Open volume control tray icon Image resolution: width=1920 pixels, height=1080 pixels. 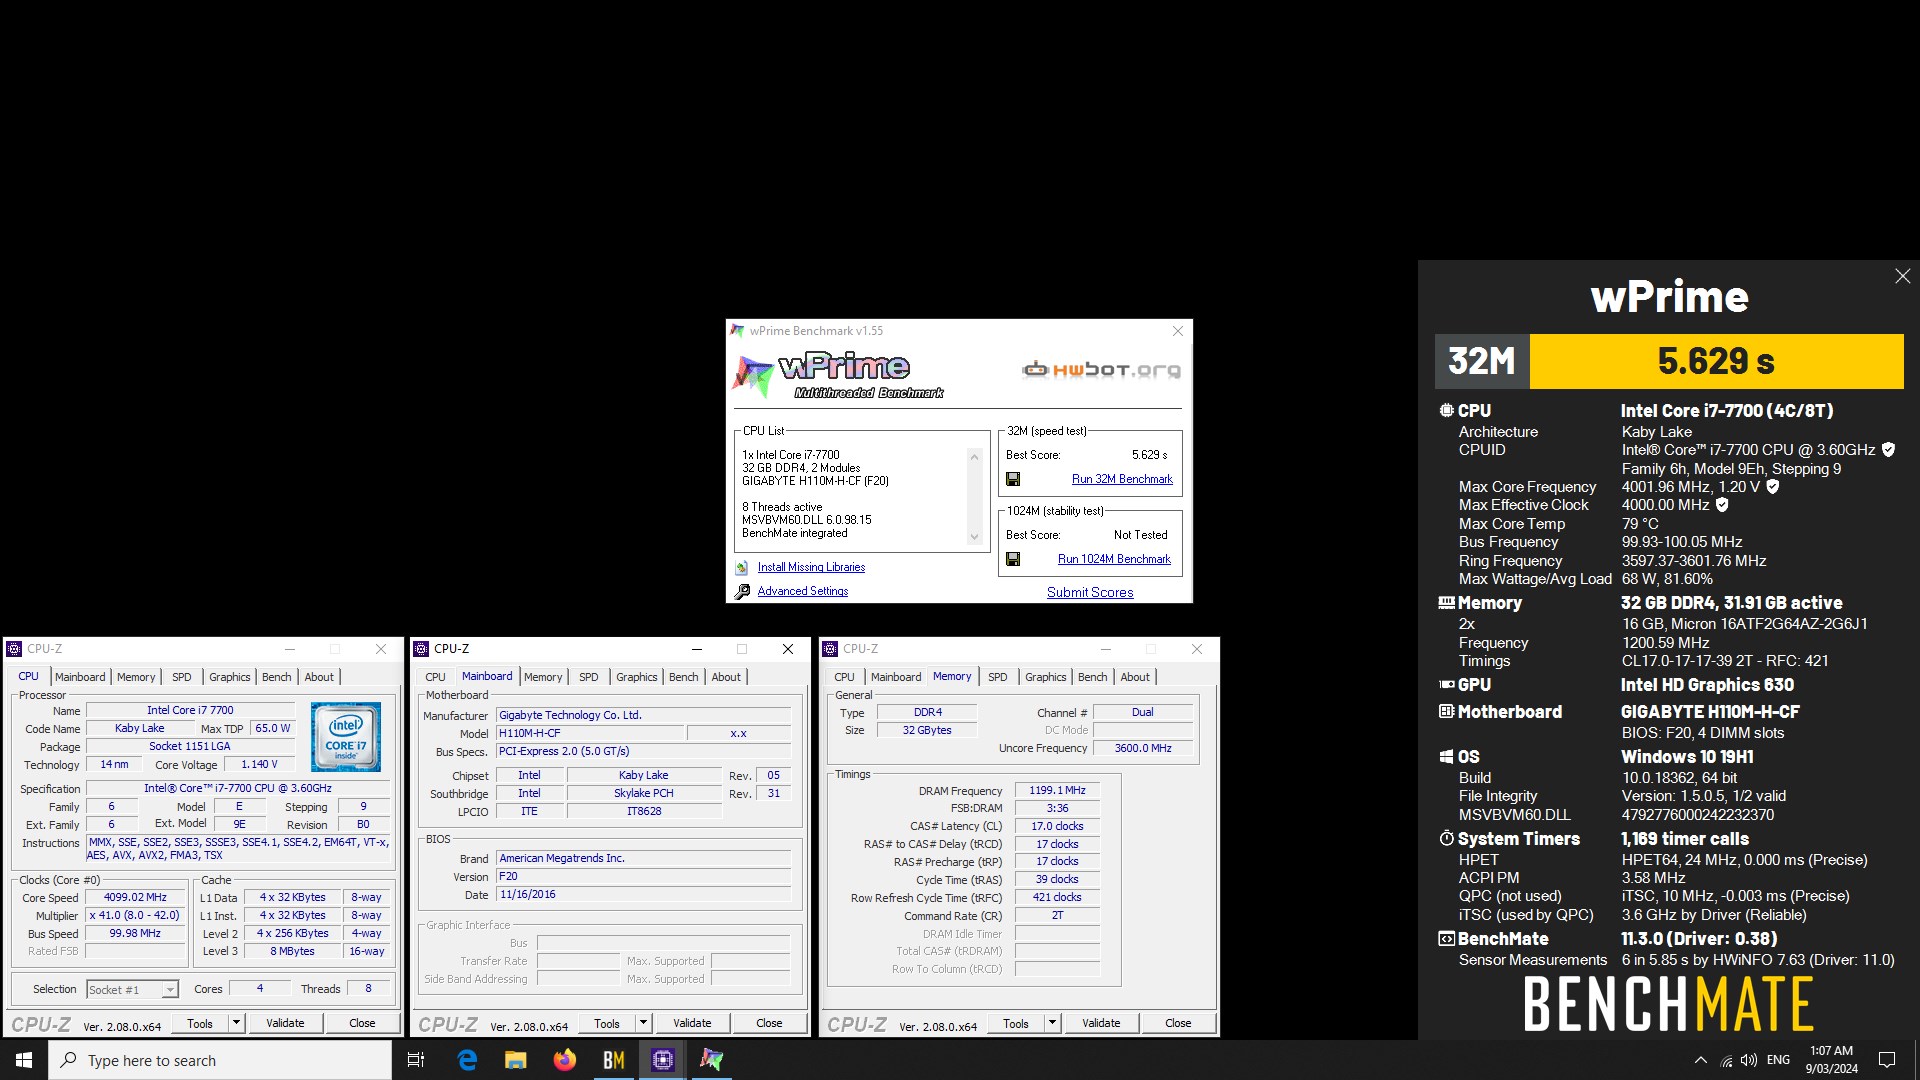tap(1749, 1060)
